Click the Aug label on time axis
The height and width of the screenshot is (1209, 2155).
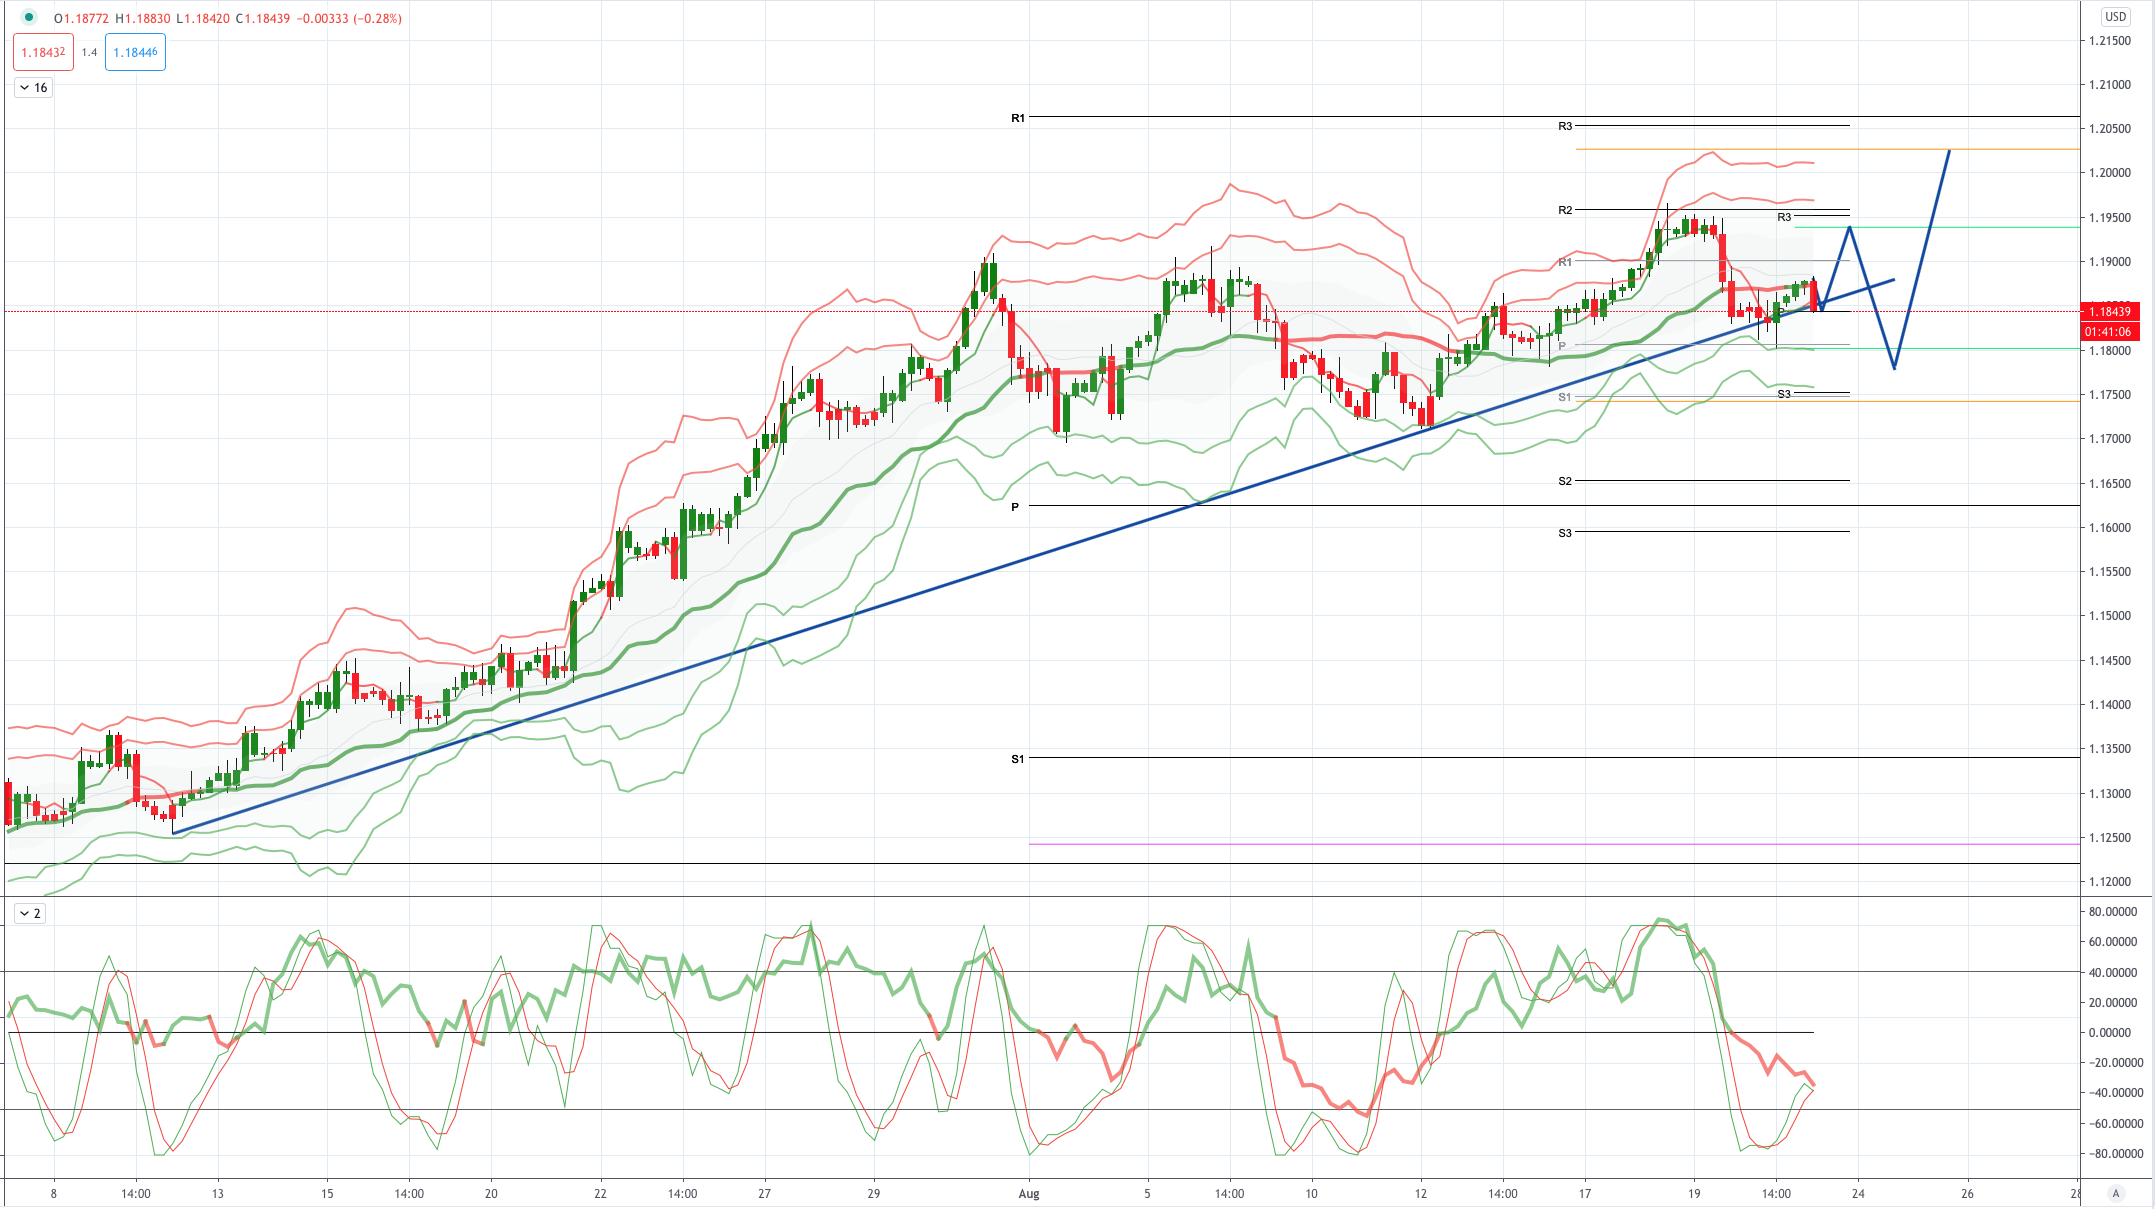[1029, 1193]
